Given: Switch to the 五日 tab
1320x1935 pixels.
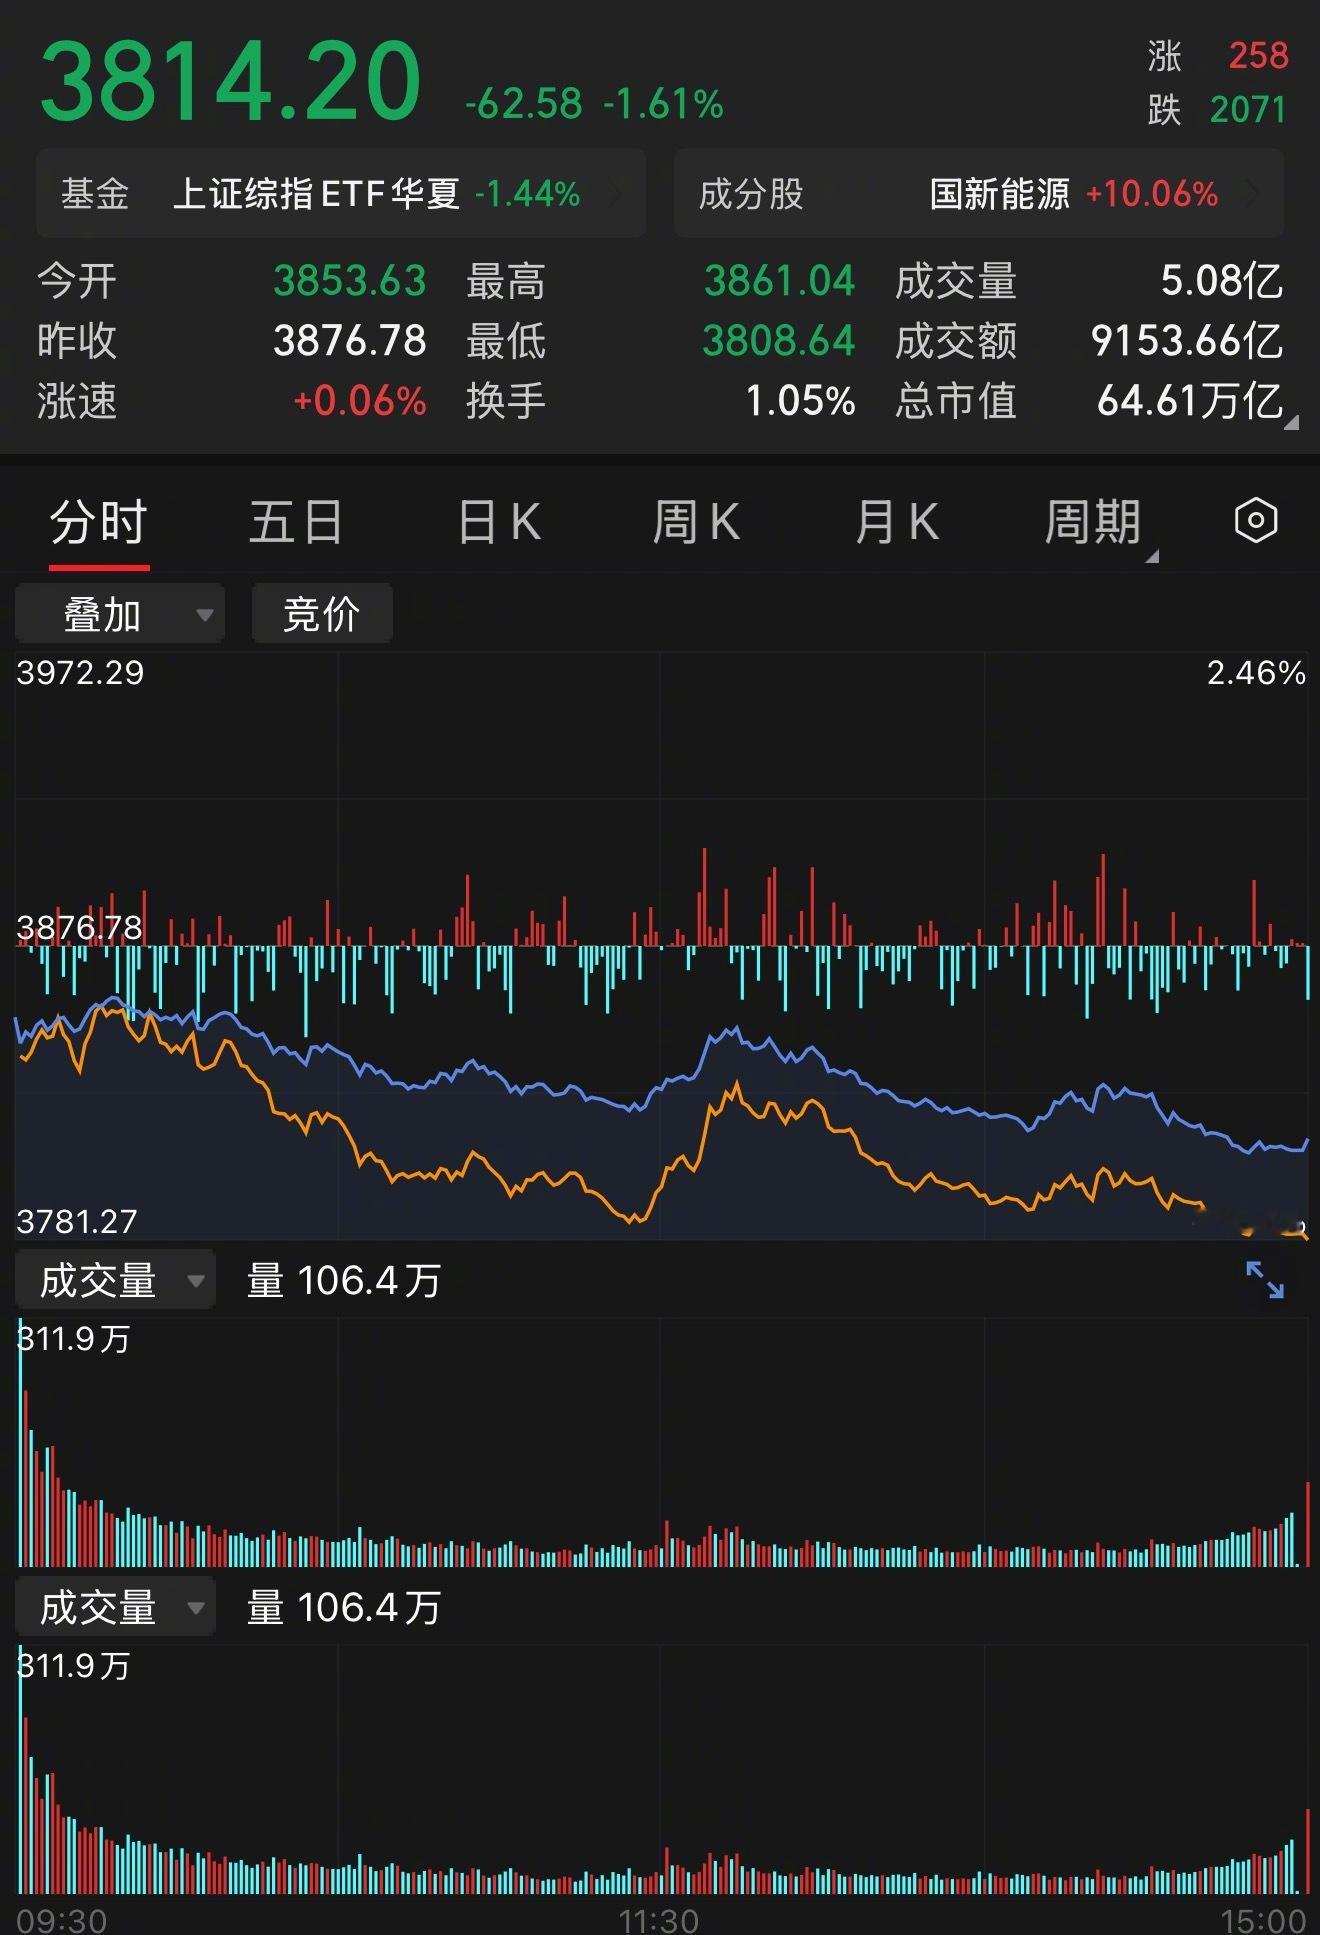Looking at the screenshot, I should pos(296,523).
